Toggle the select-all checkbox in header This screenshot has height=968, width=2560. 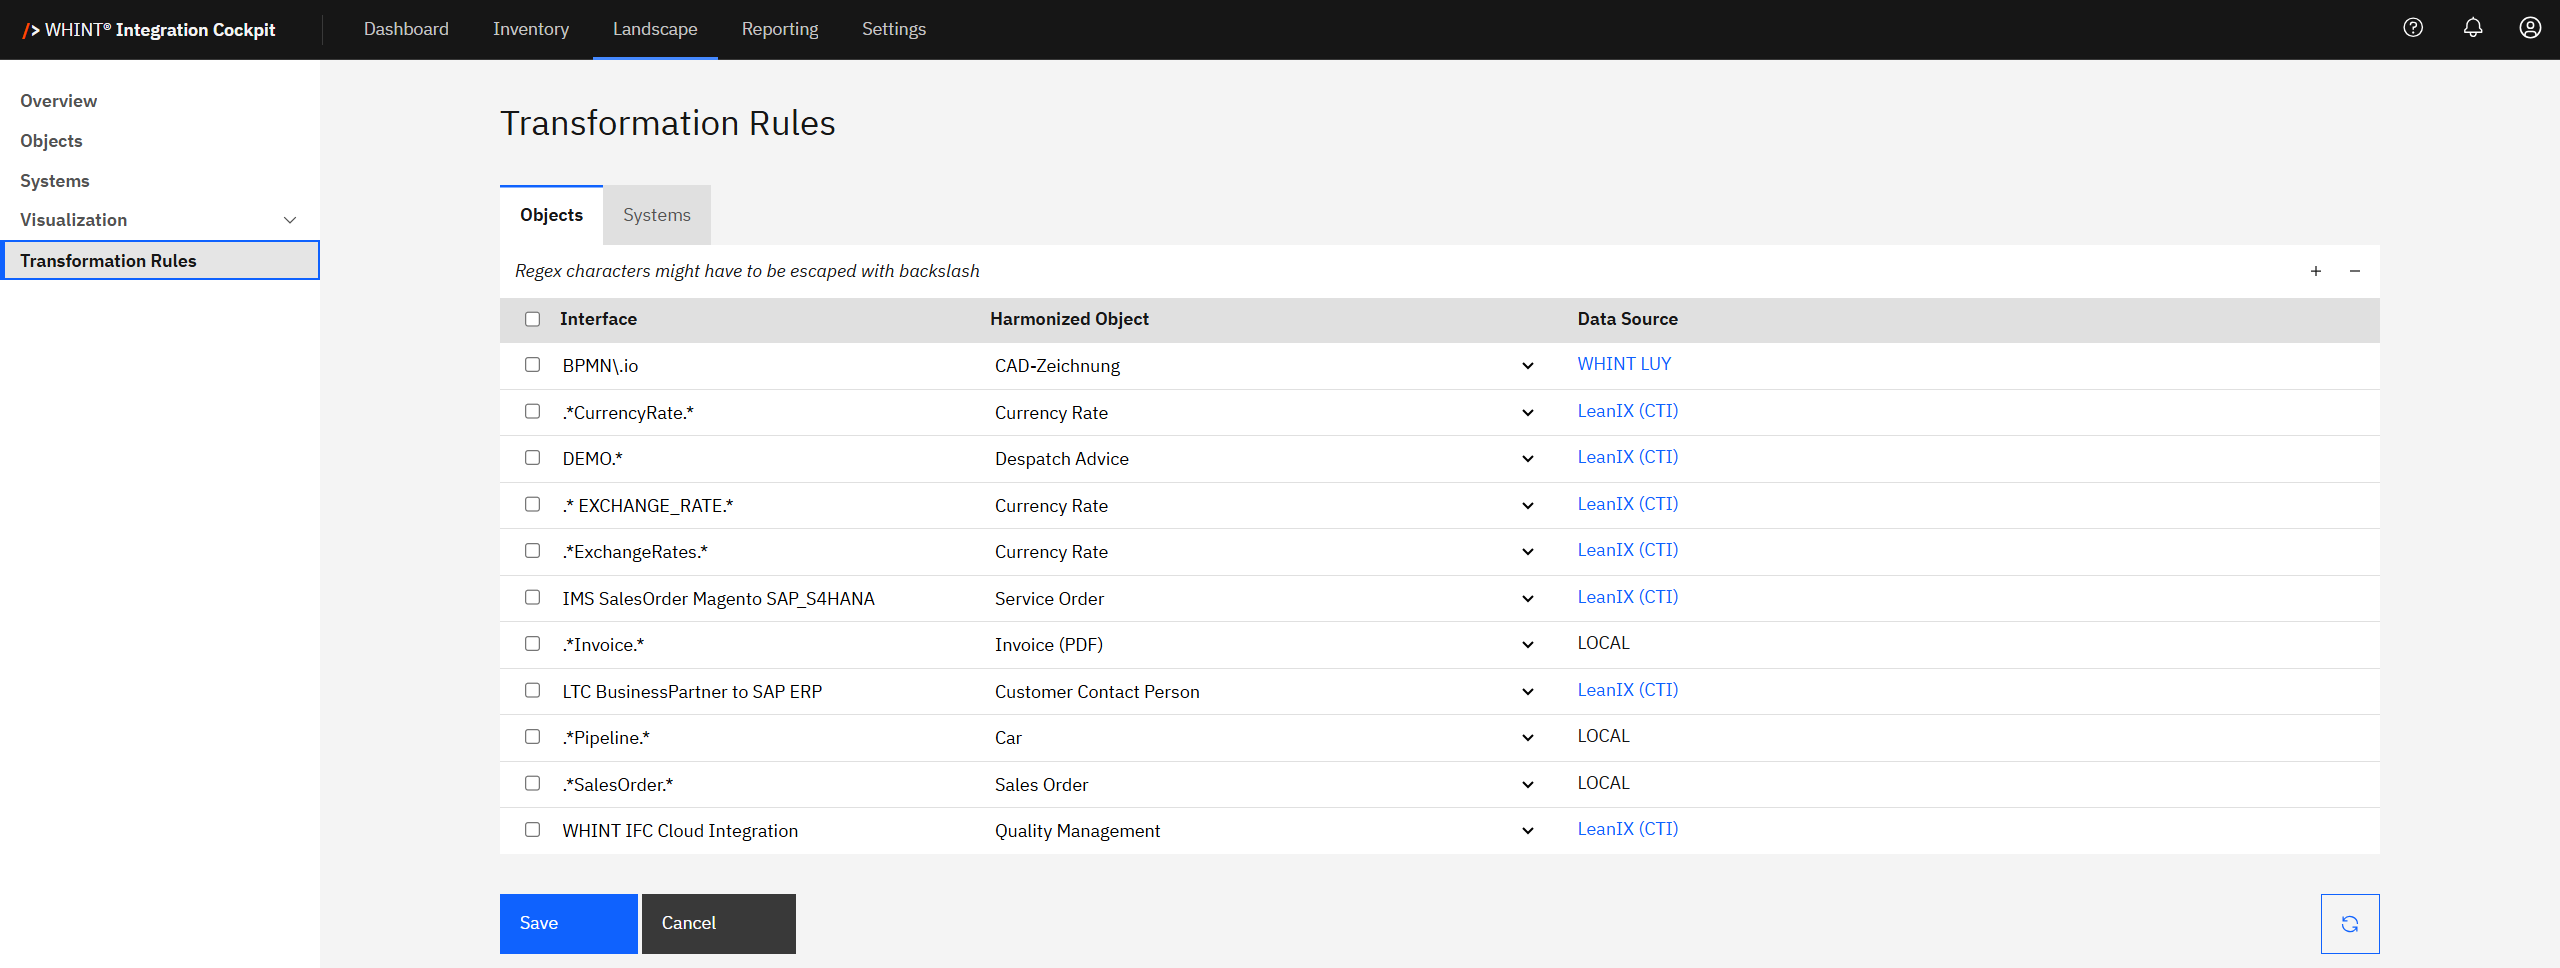[x=532, y=319]
